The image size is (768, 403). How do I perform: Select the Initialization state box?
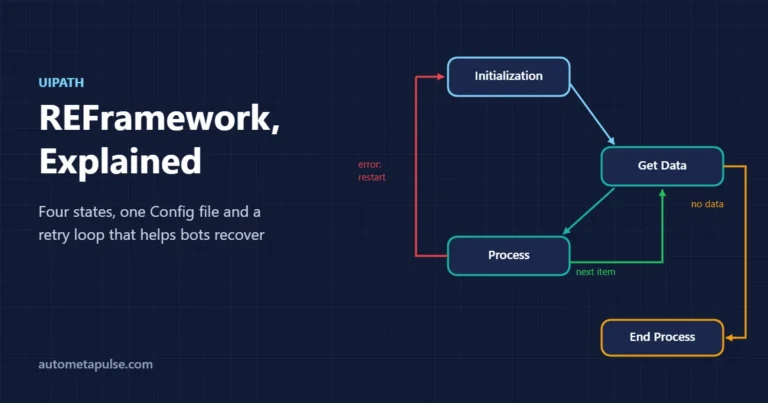point(508,76)
